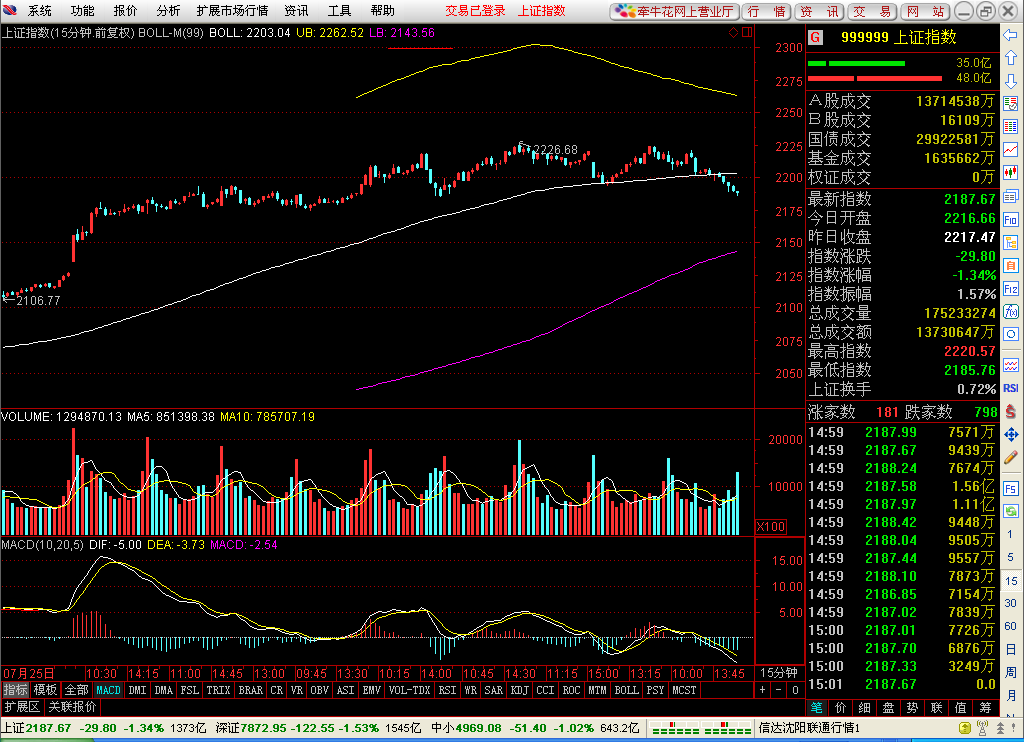Select the 5-minute period
The height and width of the screenshot is (742, 1024).
(1011, 557)
